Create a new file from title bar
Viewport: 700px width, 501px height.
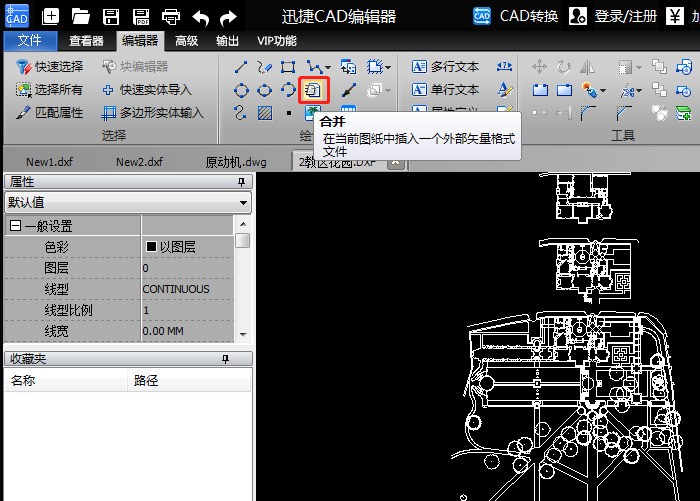click(50, 17)
